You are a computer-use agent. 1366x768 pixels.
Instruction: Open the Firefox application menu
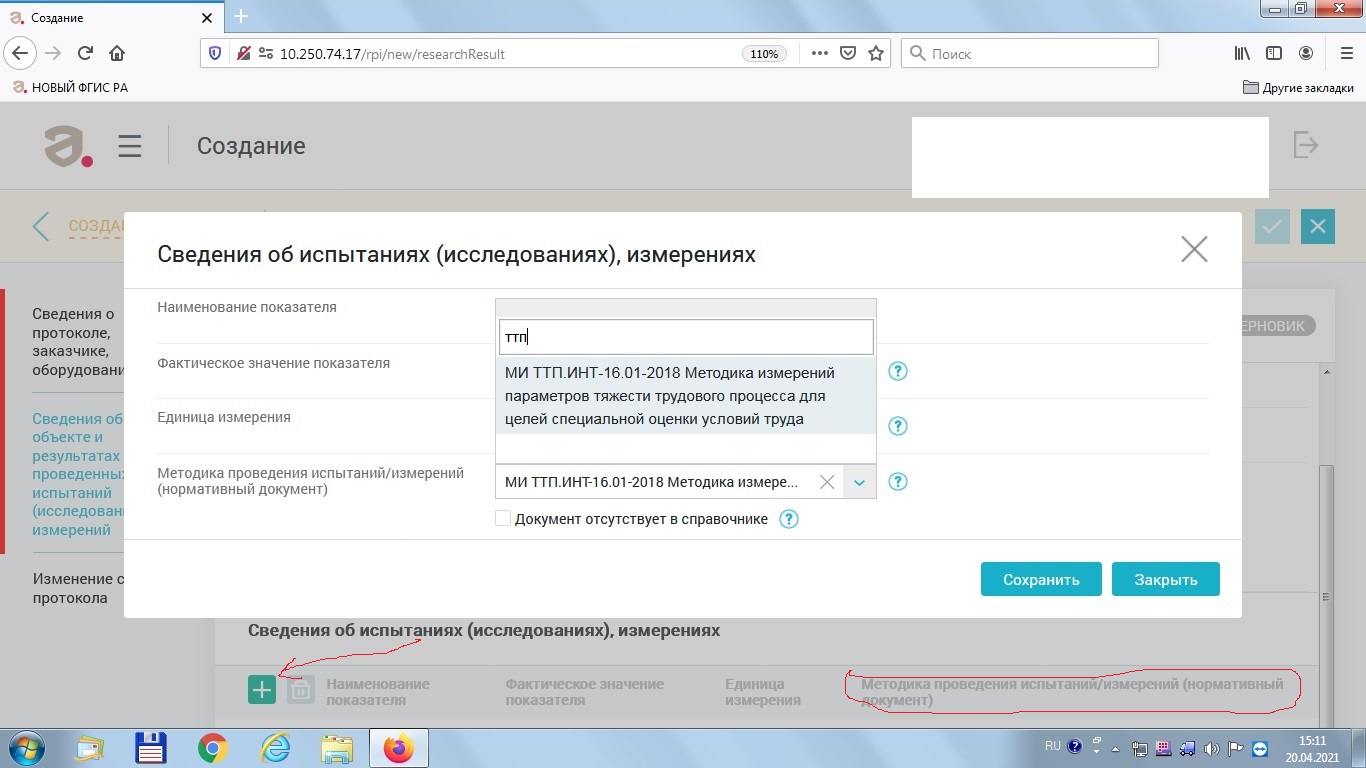coord(1345,54)
